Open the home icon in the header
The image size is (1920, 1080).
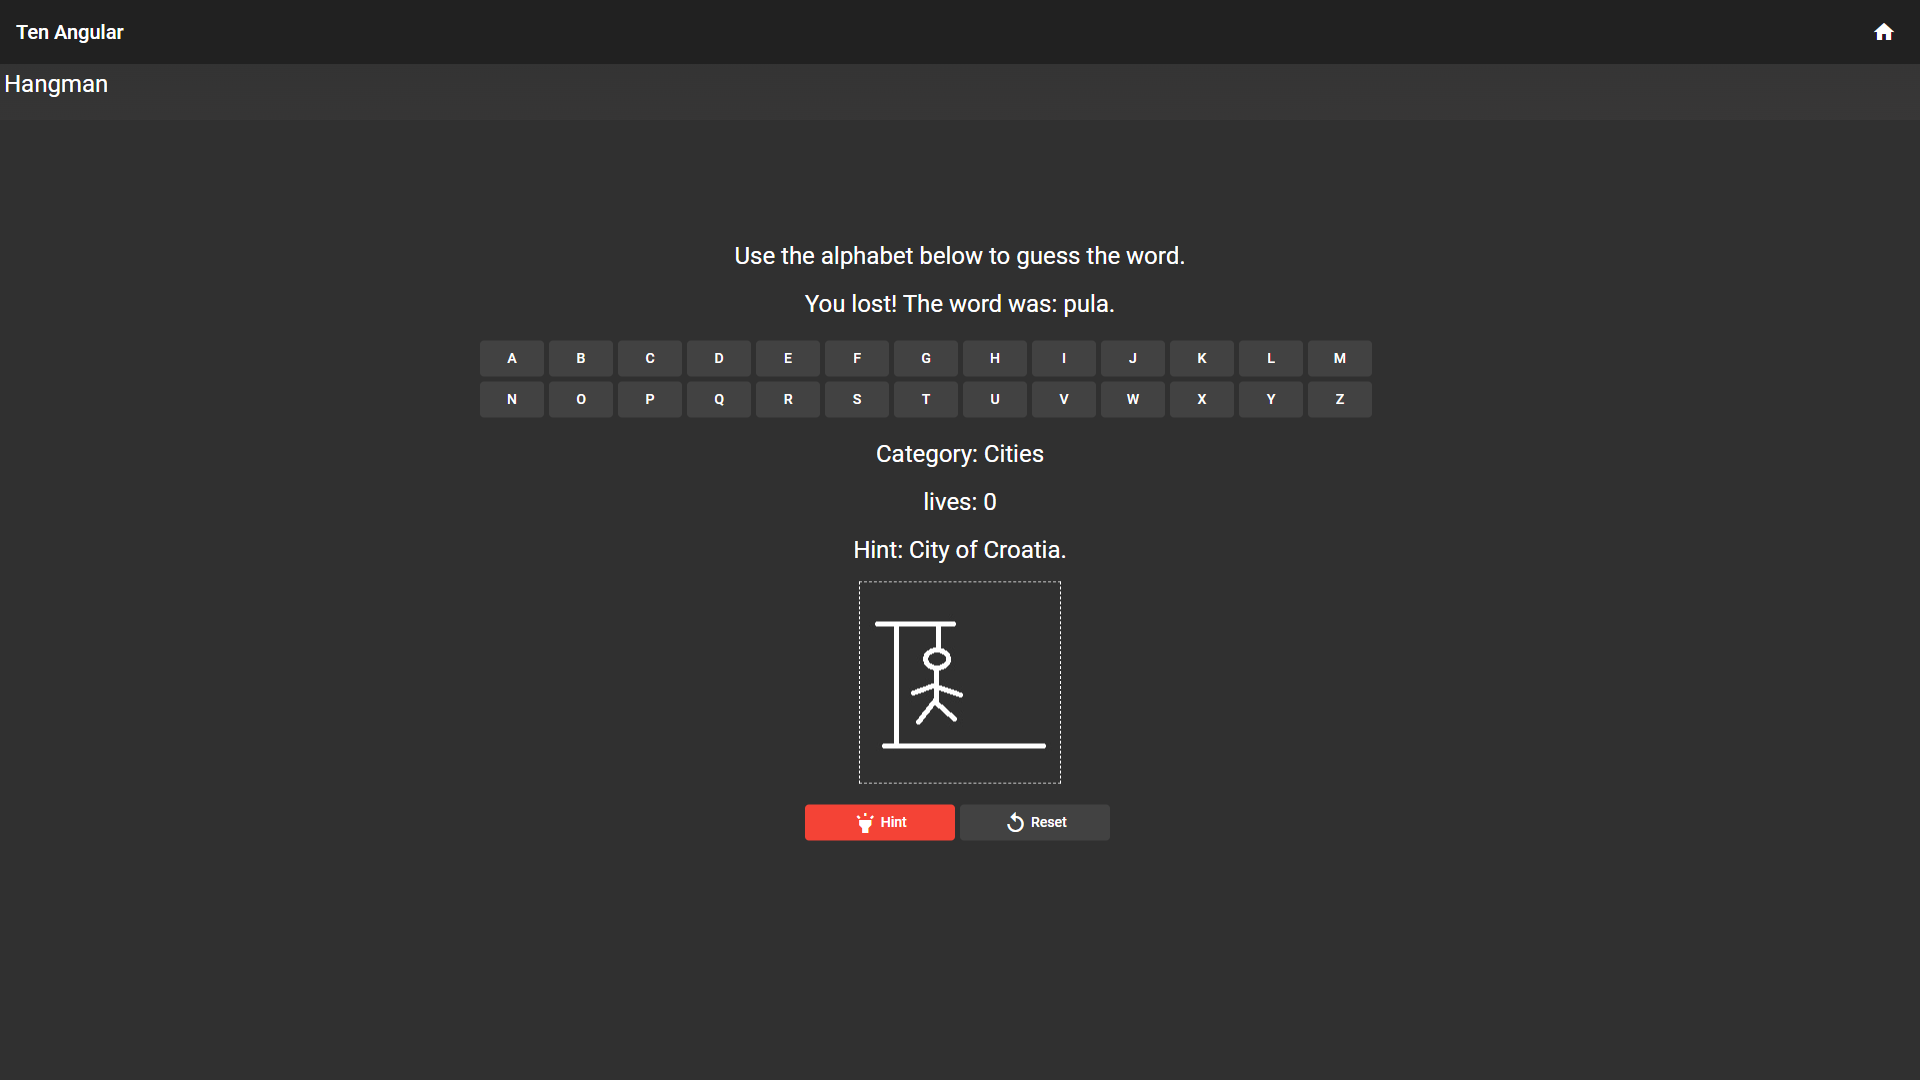pos(1884,32)
